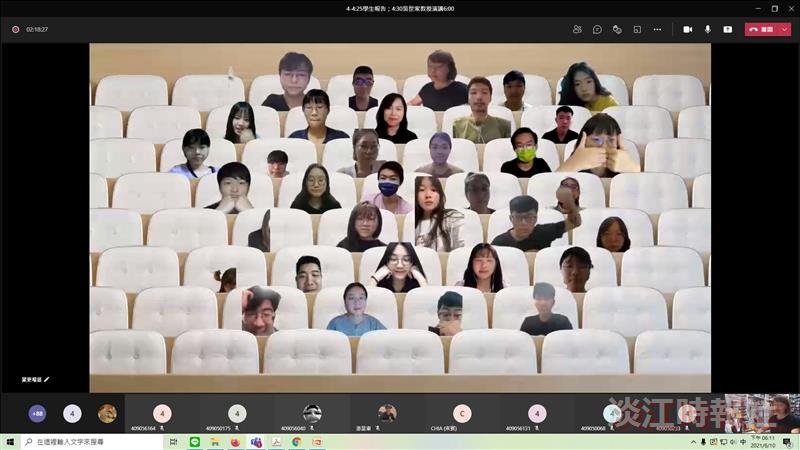Select participant 409050175 thumbnail
The width and height of the screenshot is (800, 450).
237,415
